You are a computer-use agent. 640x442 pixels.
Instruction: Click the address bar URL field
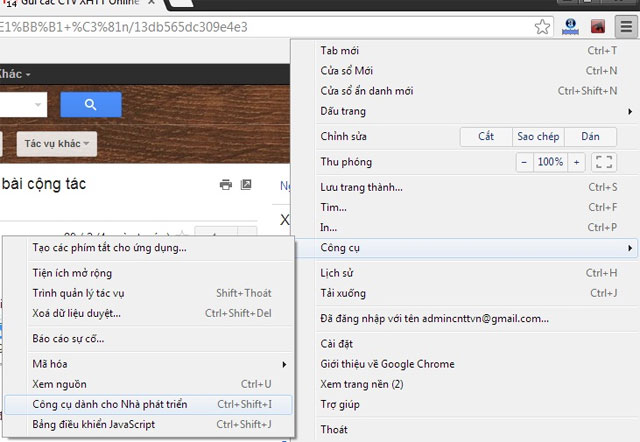tap(265, 27)
